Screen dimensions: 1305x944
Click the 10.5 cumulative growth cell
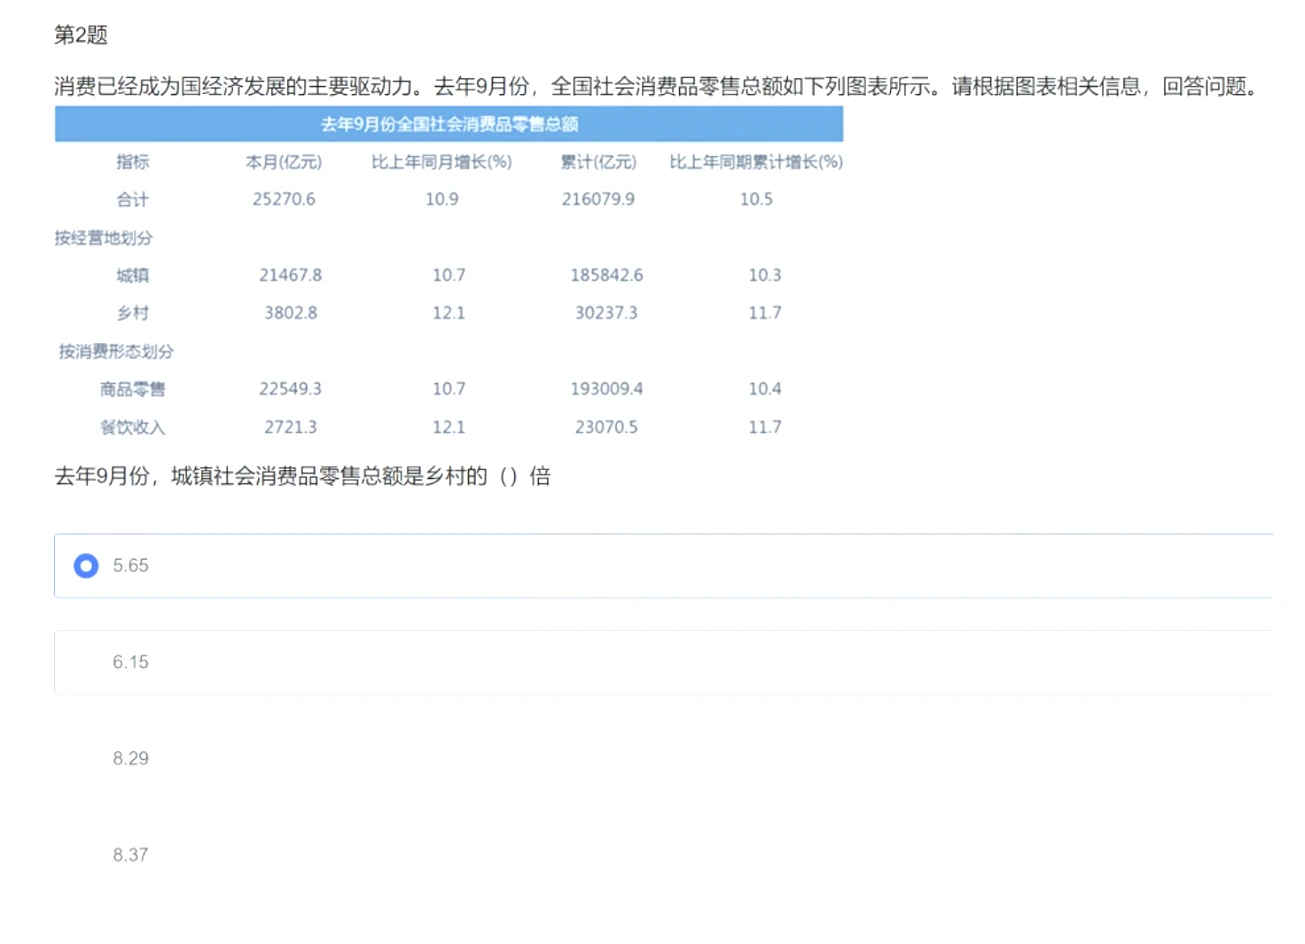click(756, 200)
